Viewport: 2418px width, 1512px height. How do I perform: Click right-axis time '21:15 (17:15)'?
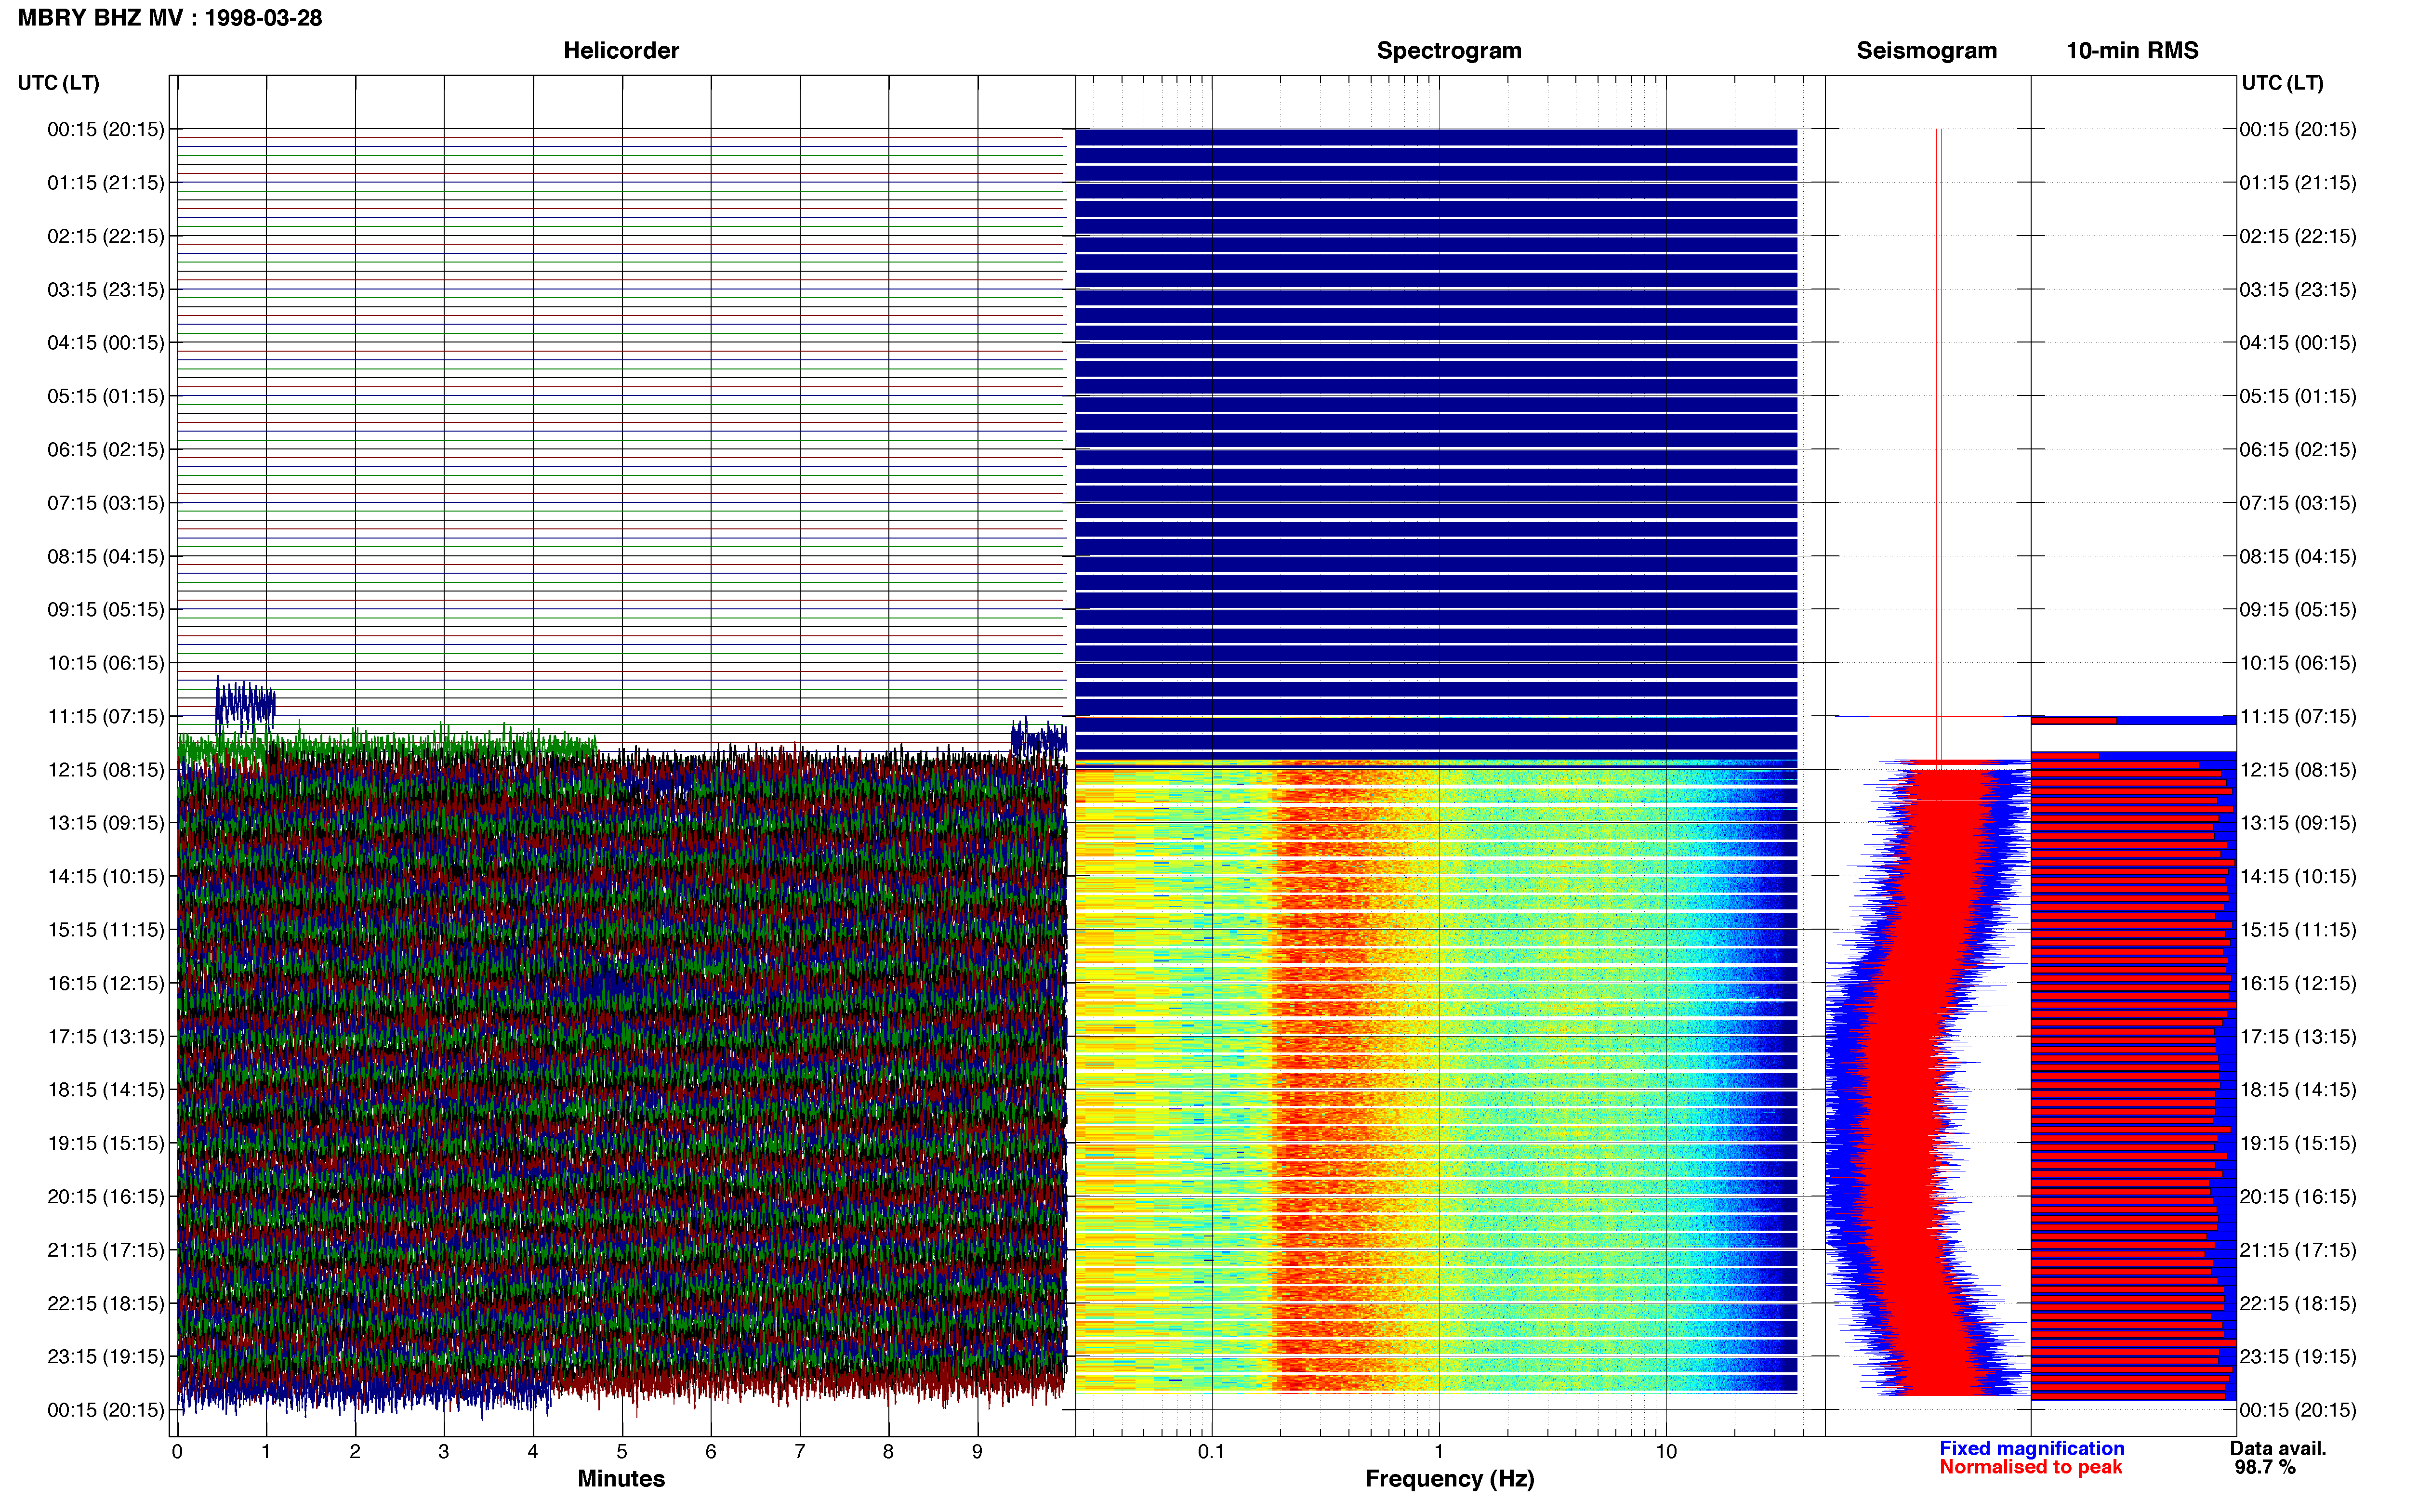pos(2298,1250)
